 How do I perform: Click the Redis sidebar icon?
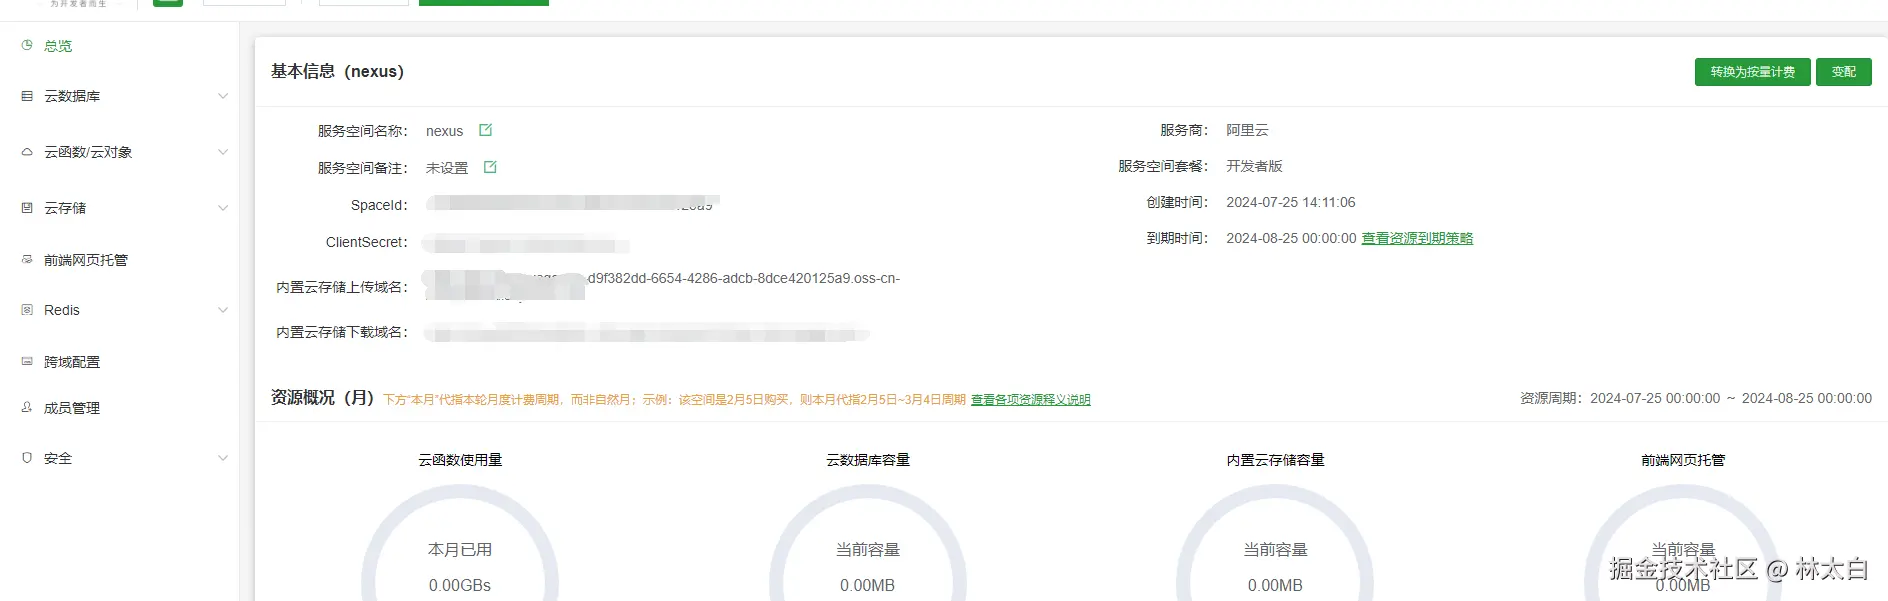(x=27, y=310)
